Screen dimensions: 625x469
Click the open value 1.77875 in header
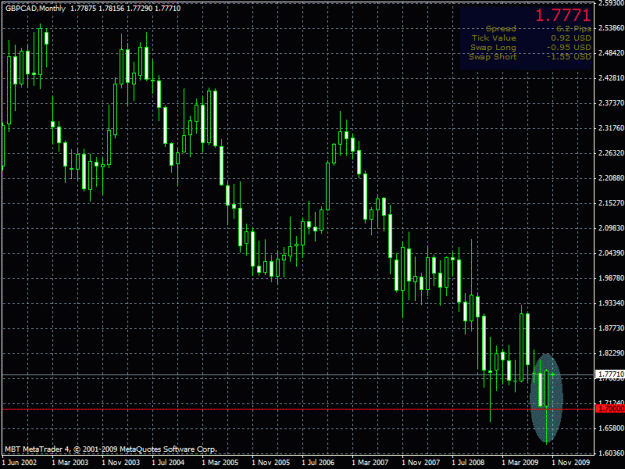83,8
